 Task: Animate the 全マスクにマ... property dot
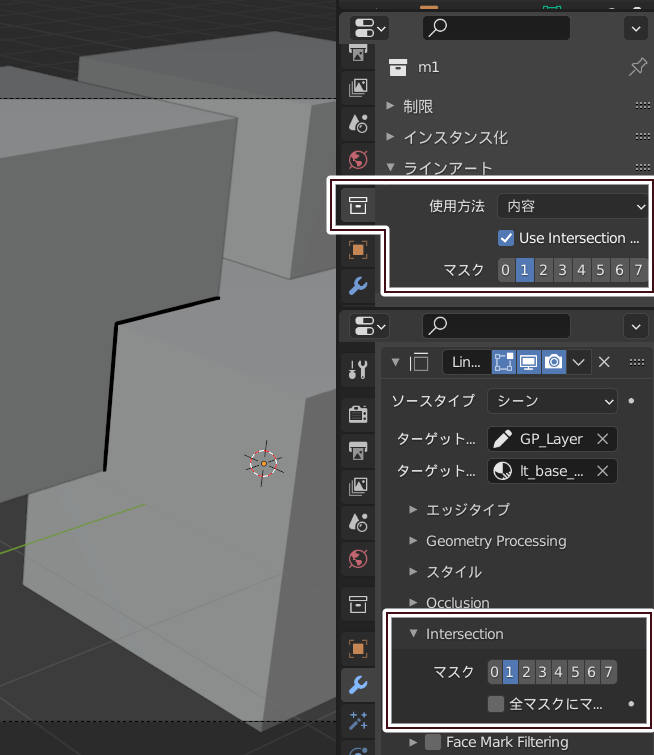[631, 703]
